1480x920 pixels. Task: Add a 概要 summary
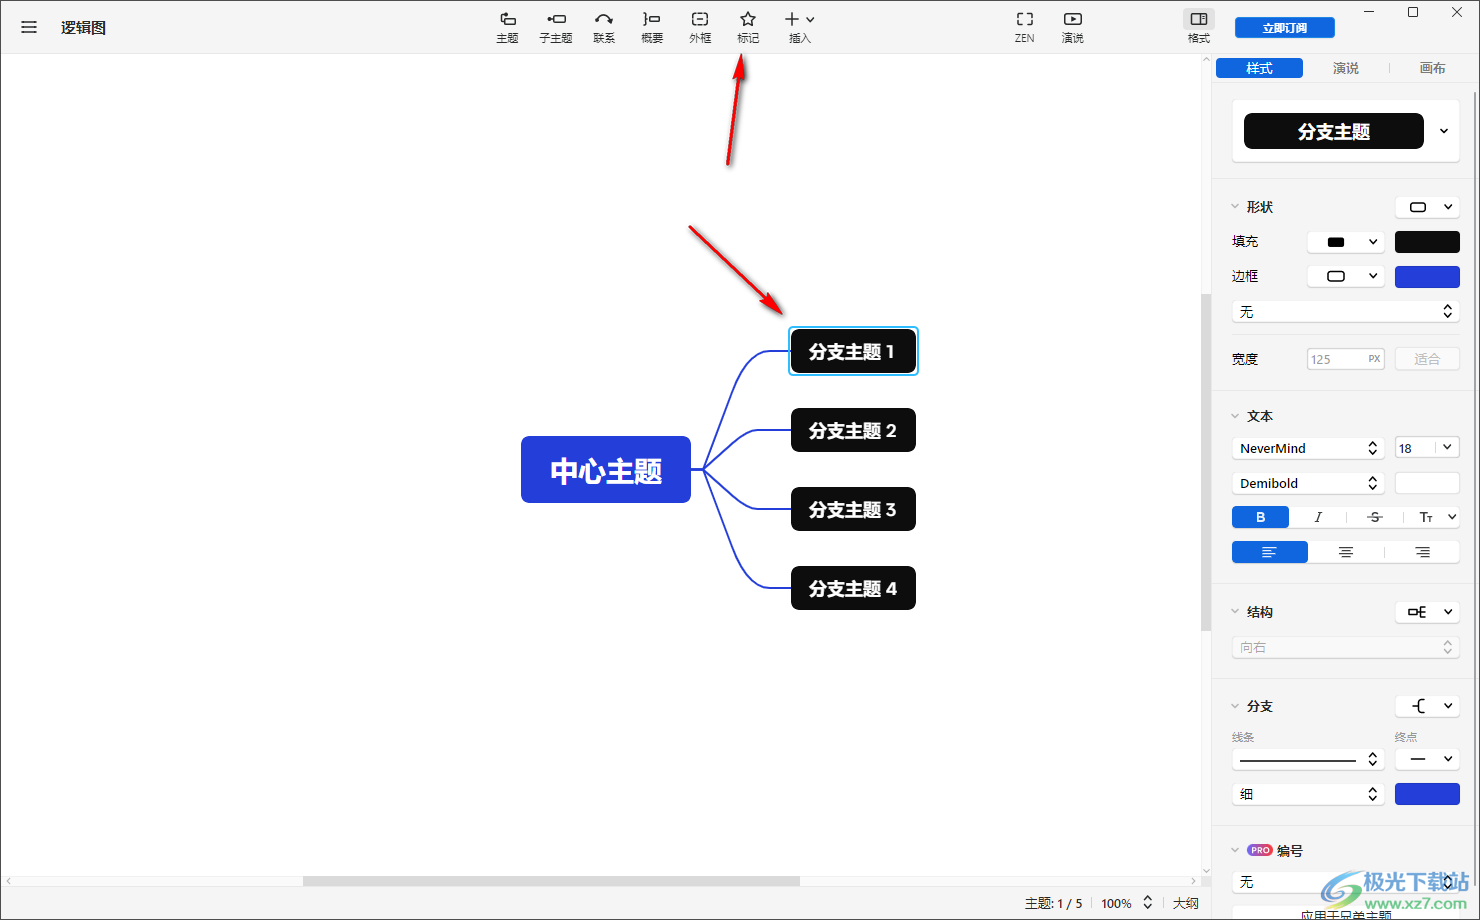point(652,27)
